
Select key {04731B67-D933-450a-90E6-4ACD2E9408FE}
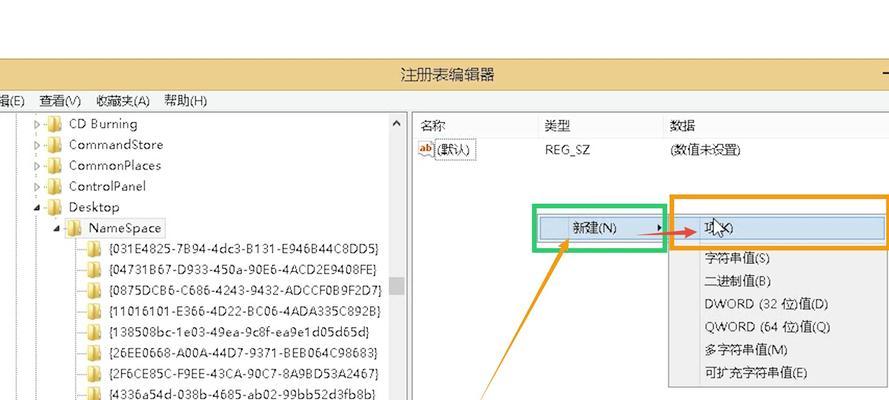242,270
